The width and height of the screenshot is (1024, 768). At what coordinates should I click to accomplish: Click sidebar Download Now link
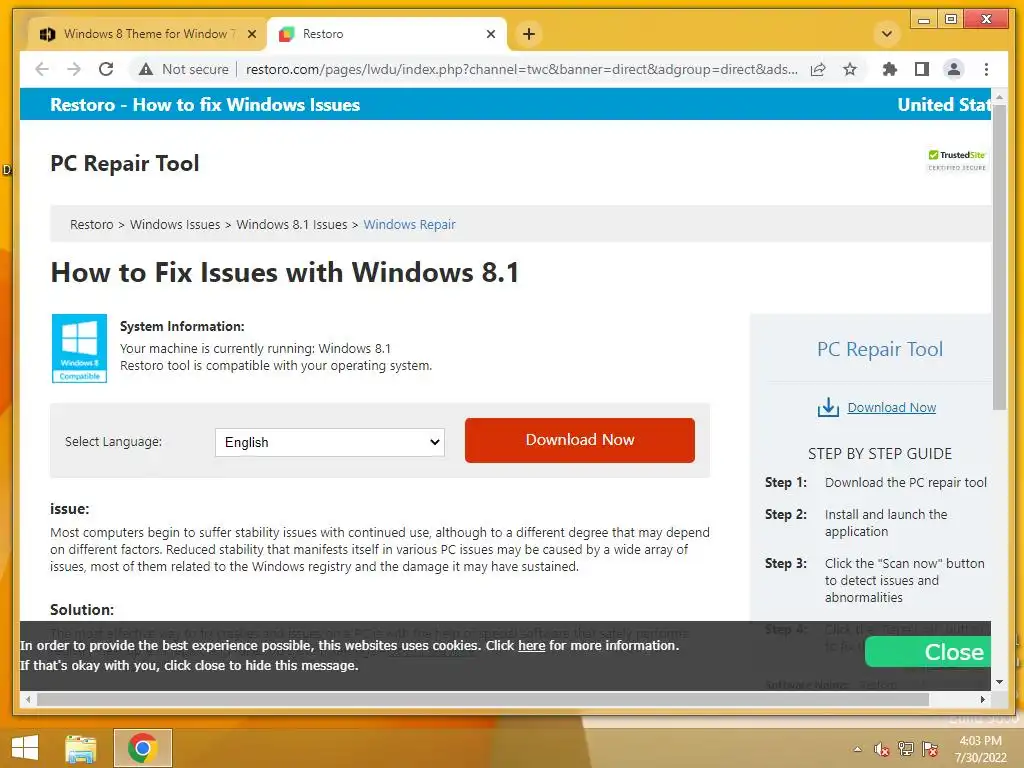(891, 408)
